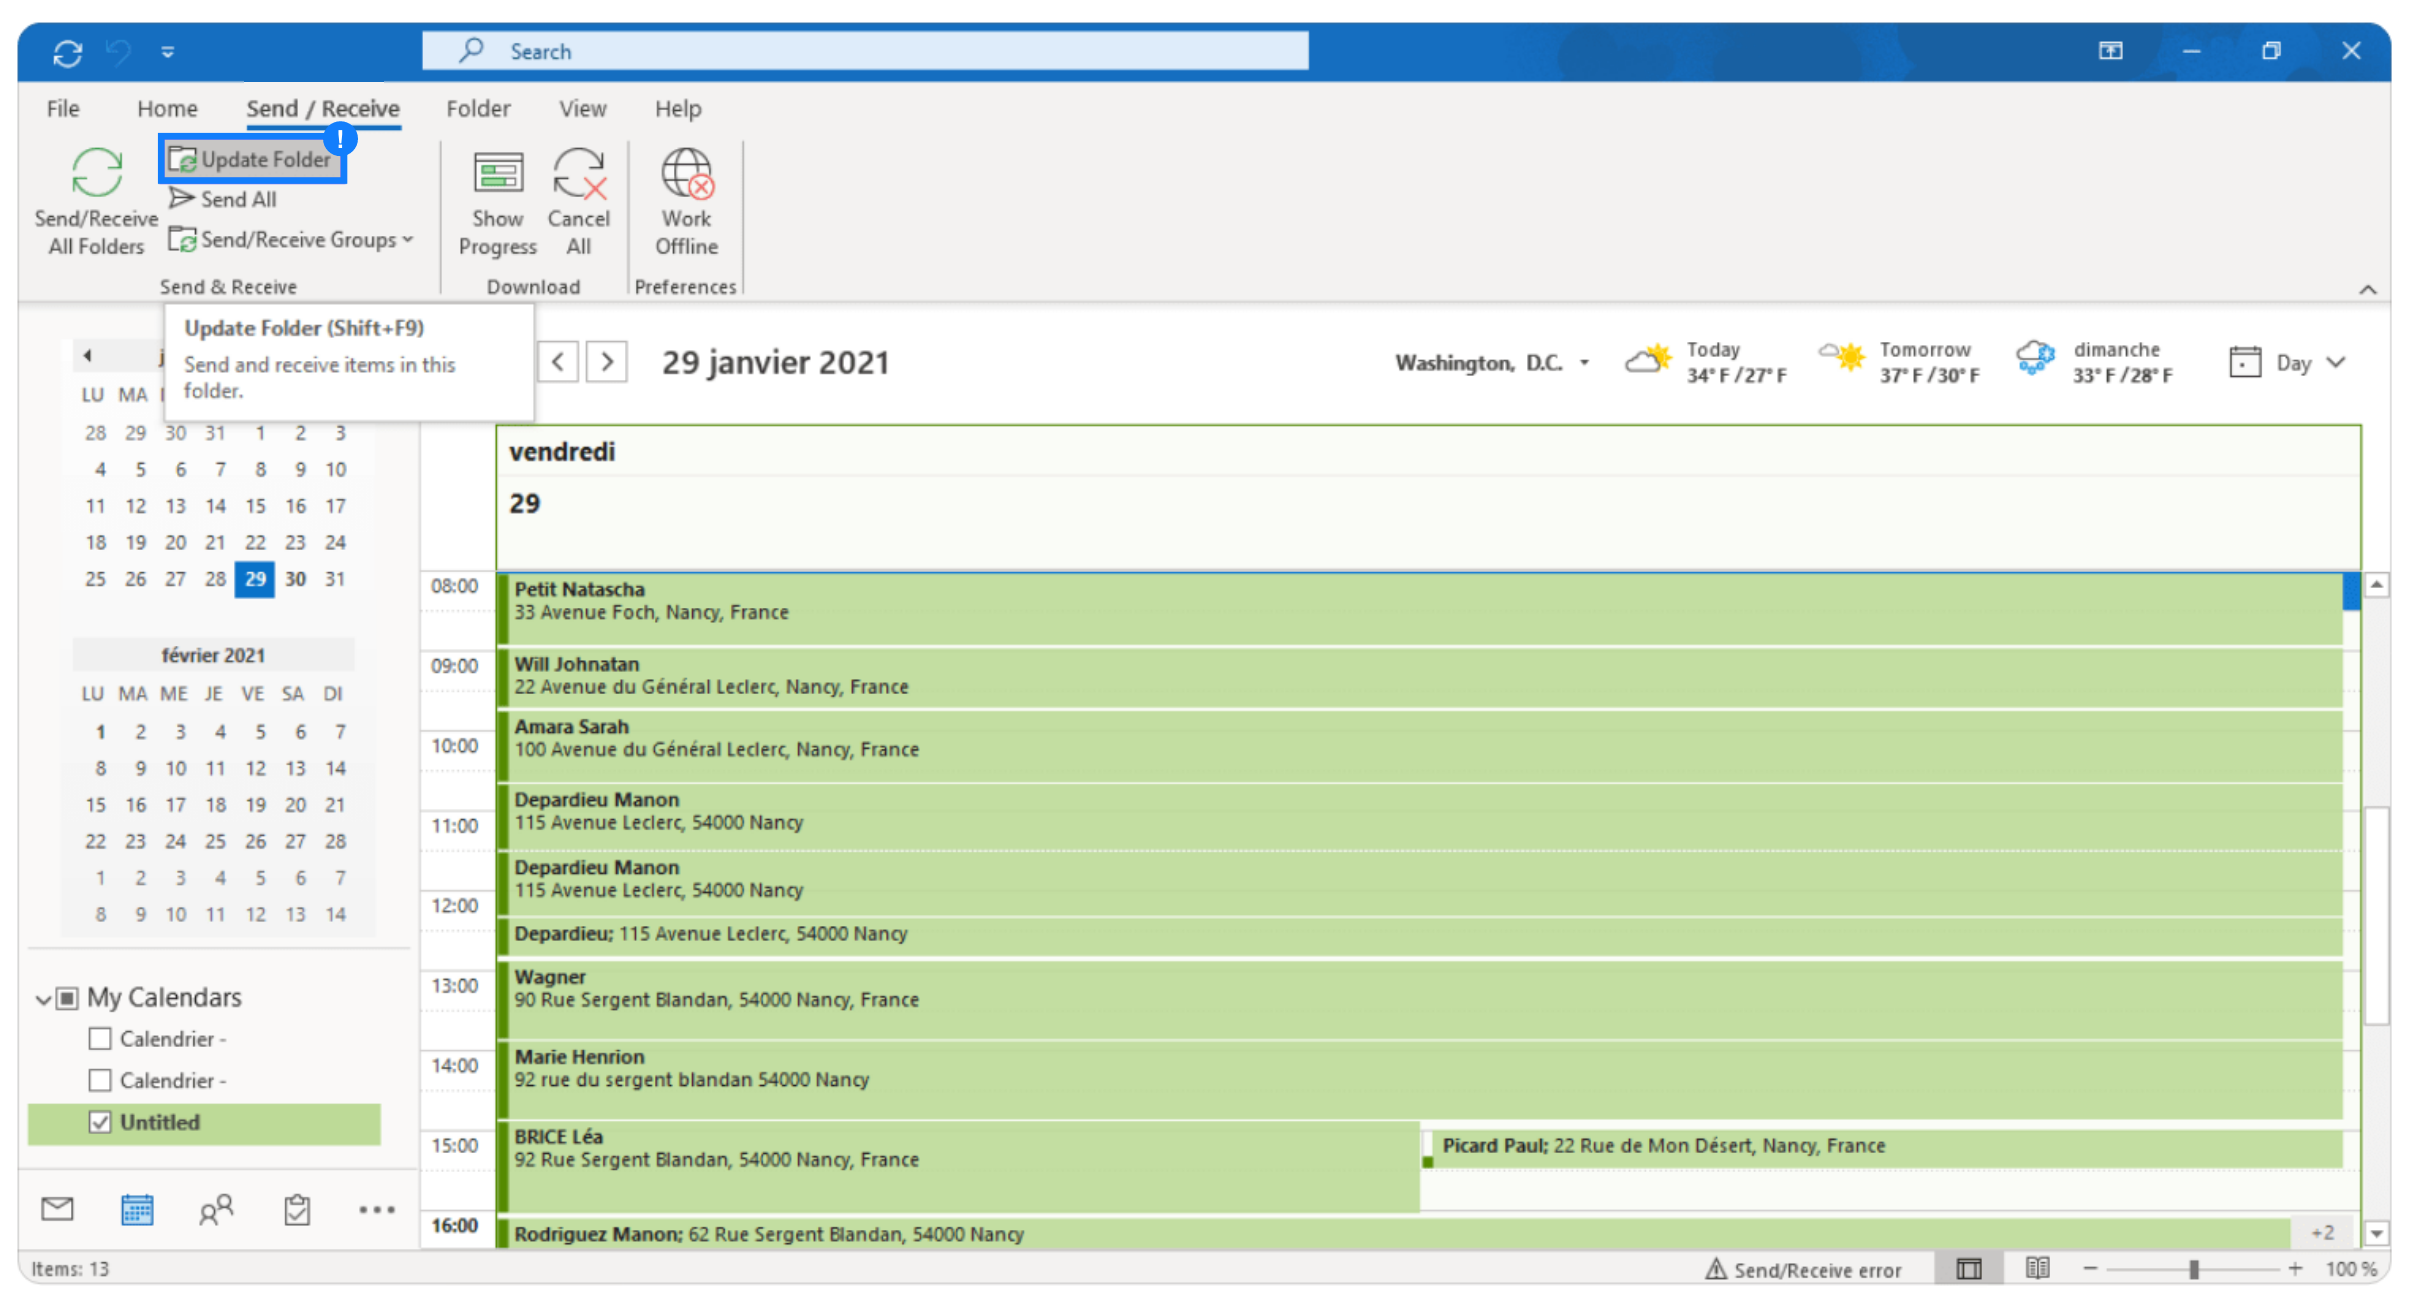Switch to the Folder tab
The height and width of the screenshot is (1305, 2409).
478,109
